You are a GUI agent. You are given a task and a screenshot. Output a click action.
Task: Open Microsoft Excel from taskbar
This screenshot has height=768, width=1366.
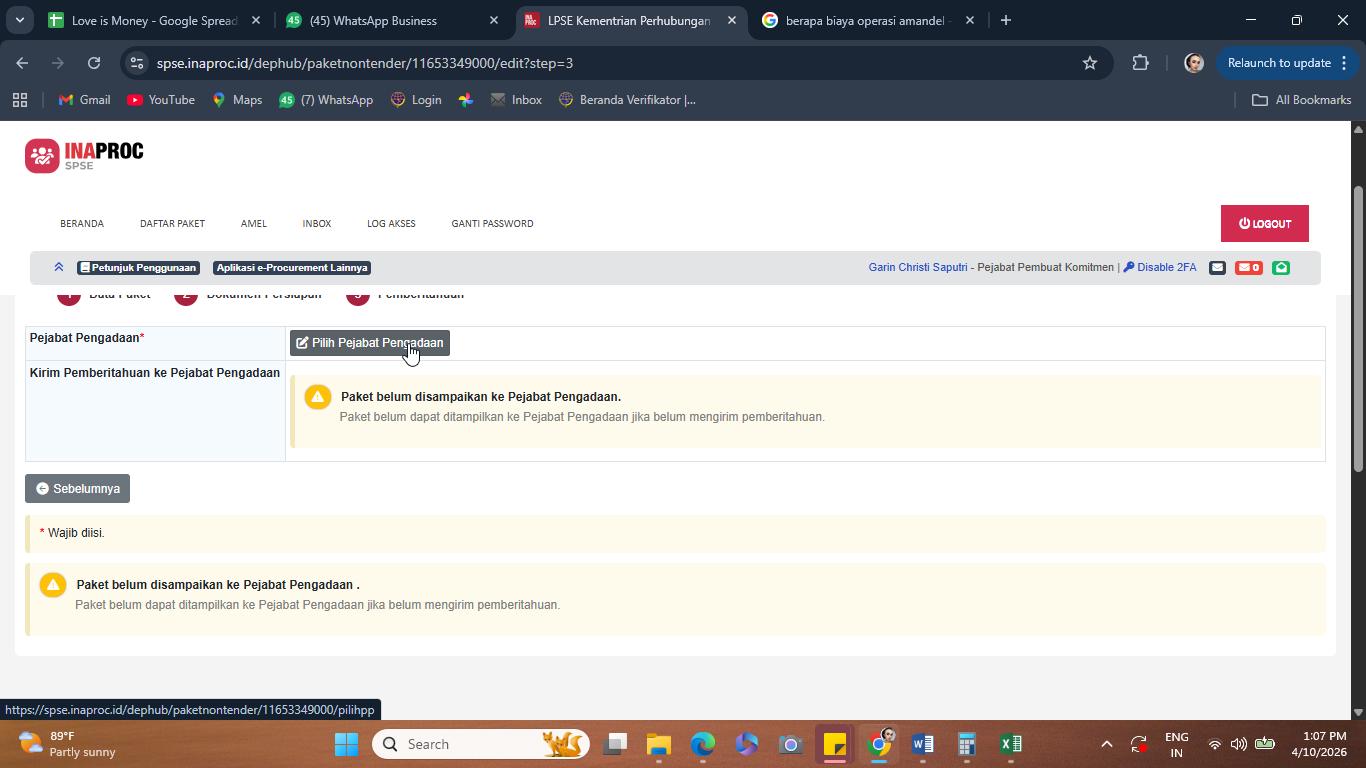click(1010, 744)
